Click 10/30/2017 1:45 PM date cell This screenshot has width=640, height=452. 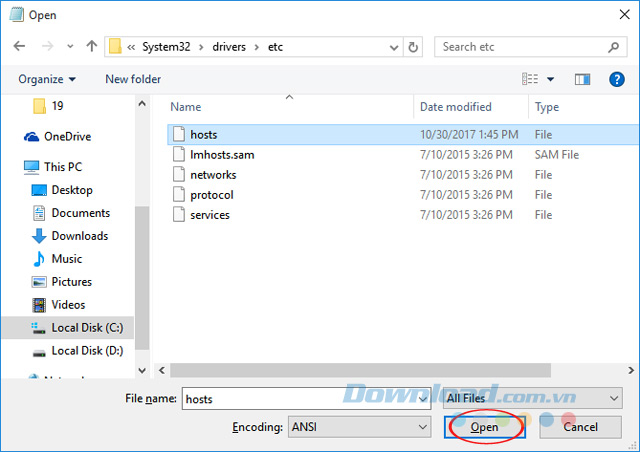coord(469,135)
